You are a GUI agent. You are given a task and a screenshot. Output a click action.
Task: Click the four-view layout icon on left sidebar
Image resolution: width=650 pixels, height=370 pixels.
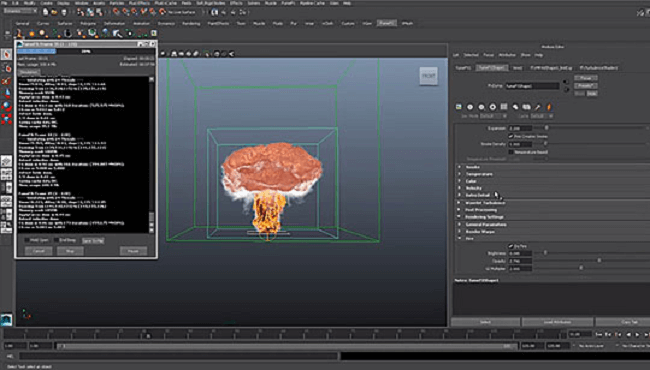[6, 174]
